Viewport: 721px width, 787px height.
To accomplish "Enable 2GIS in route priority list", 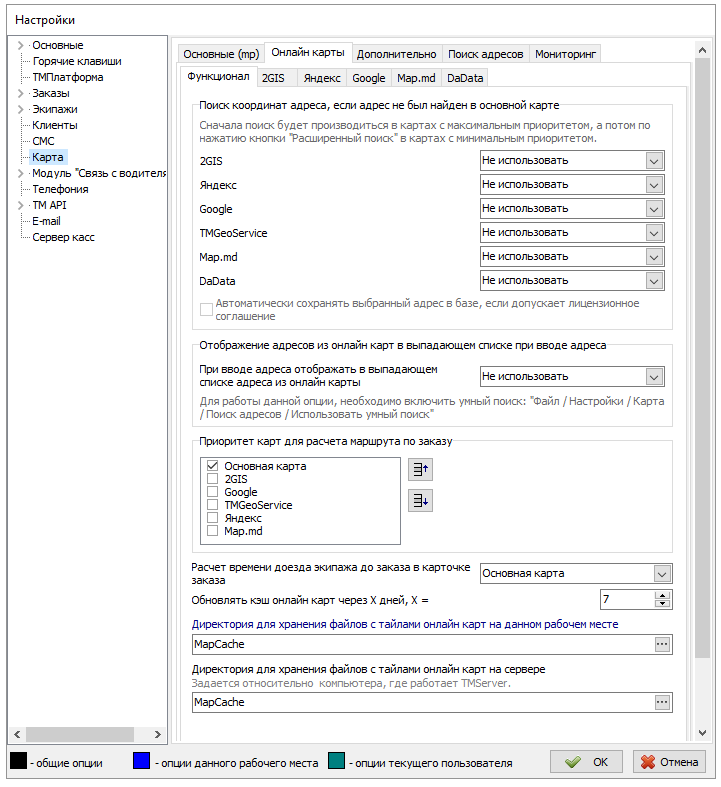I will pos(212,479).
